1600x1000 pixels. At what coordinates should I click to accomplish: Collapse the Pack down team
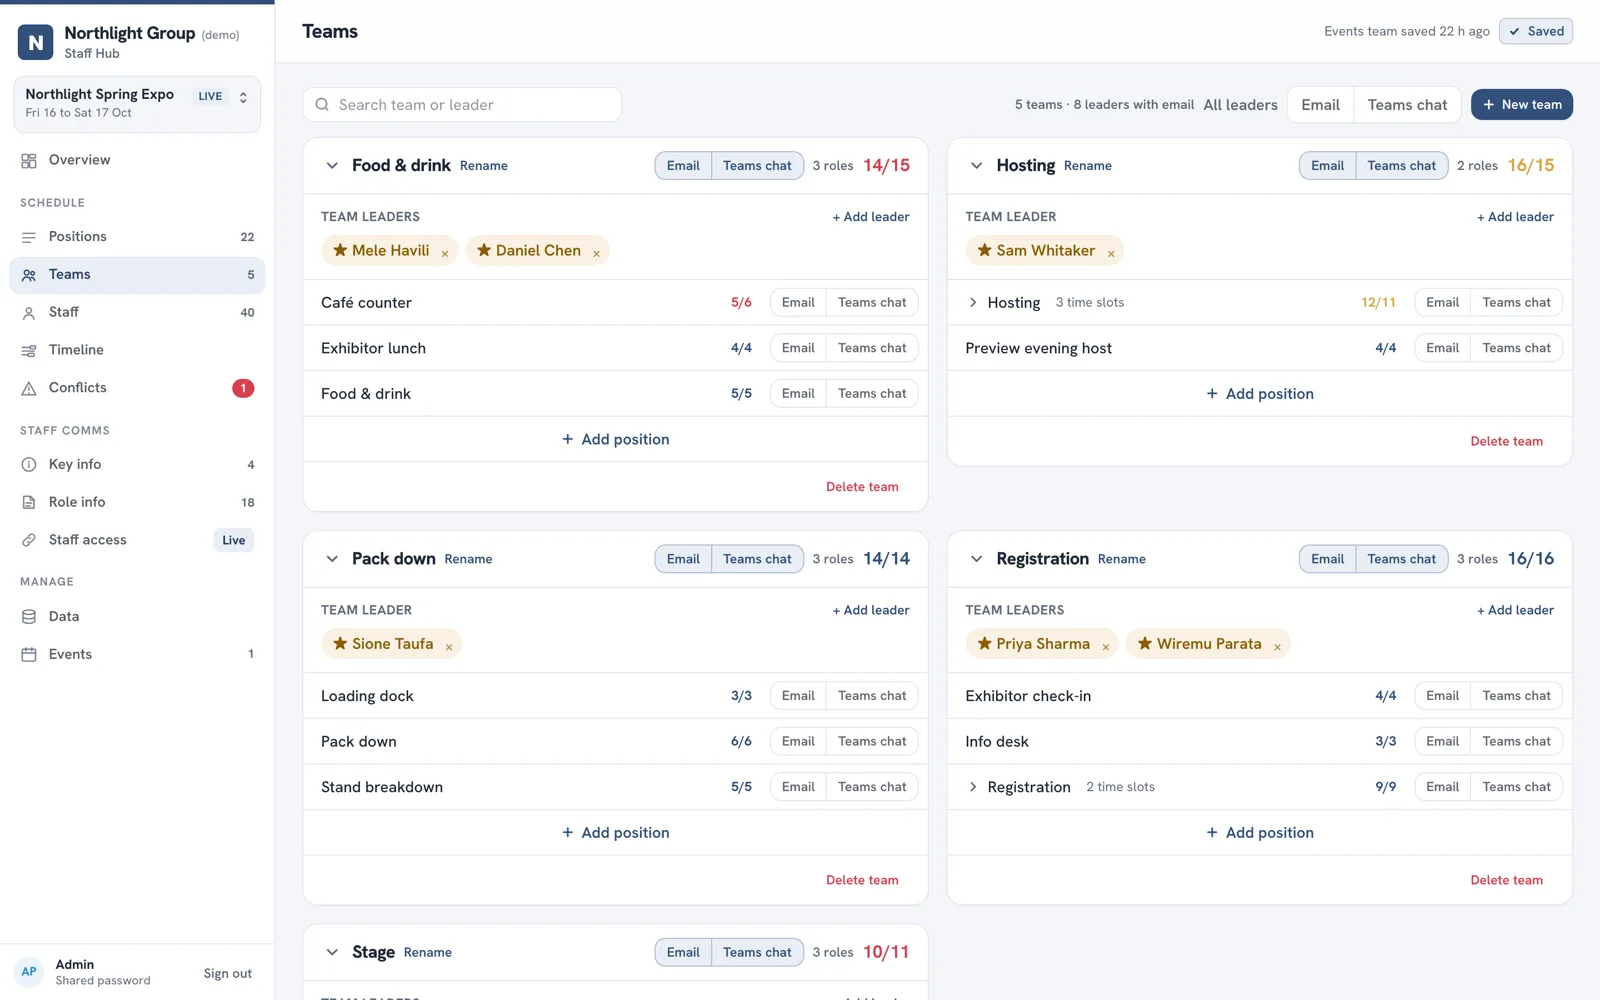[x=332, y=559]
